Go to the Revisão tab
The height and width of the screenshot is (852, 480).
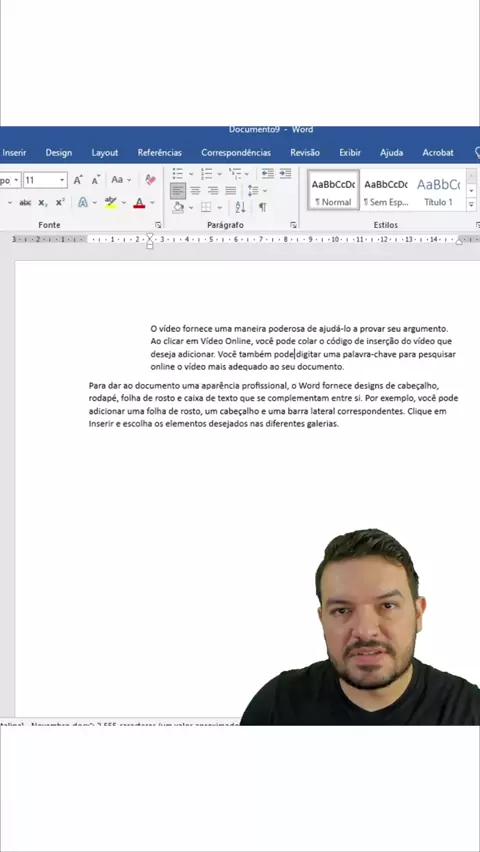click(x=305, y=153)
